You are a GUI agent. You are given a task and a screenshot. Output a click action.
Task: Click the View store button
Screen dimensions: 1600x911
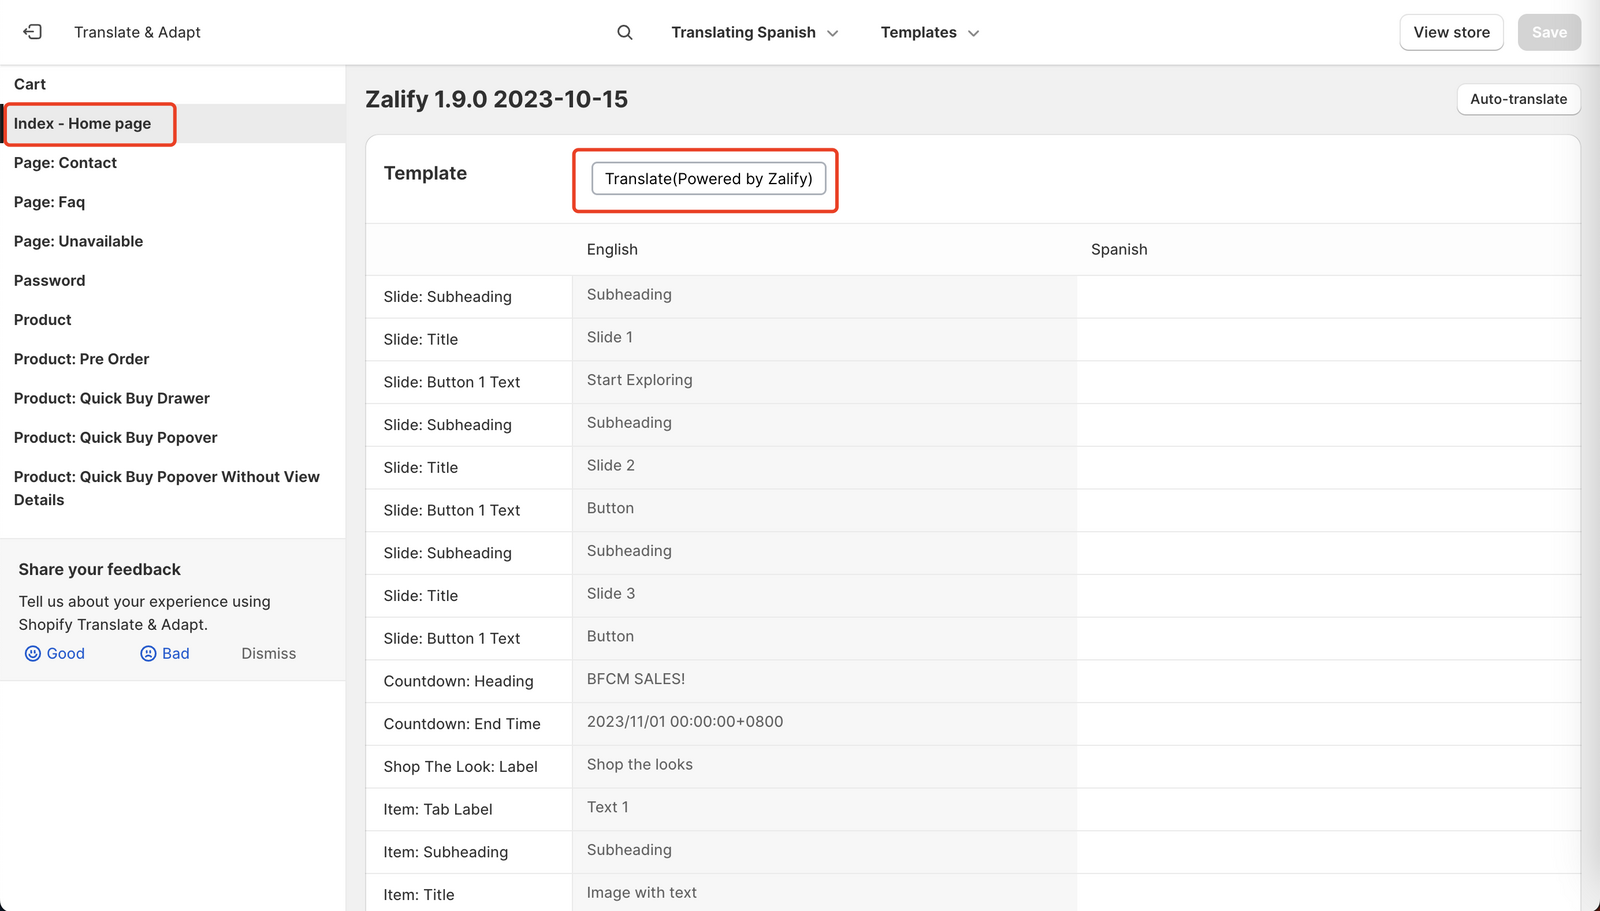1451,32
